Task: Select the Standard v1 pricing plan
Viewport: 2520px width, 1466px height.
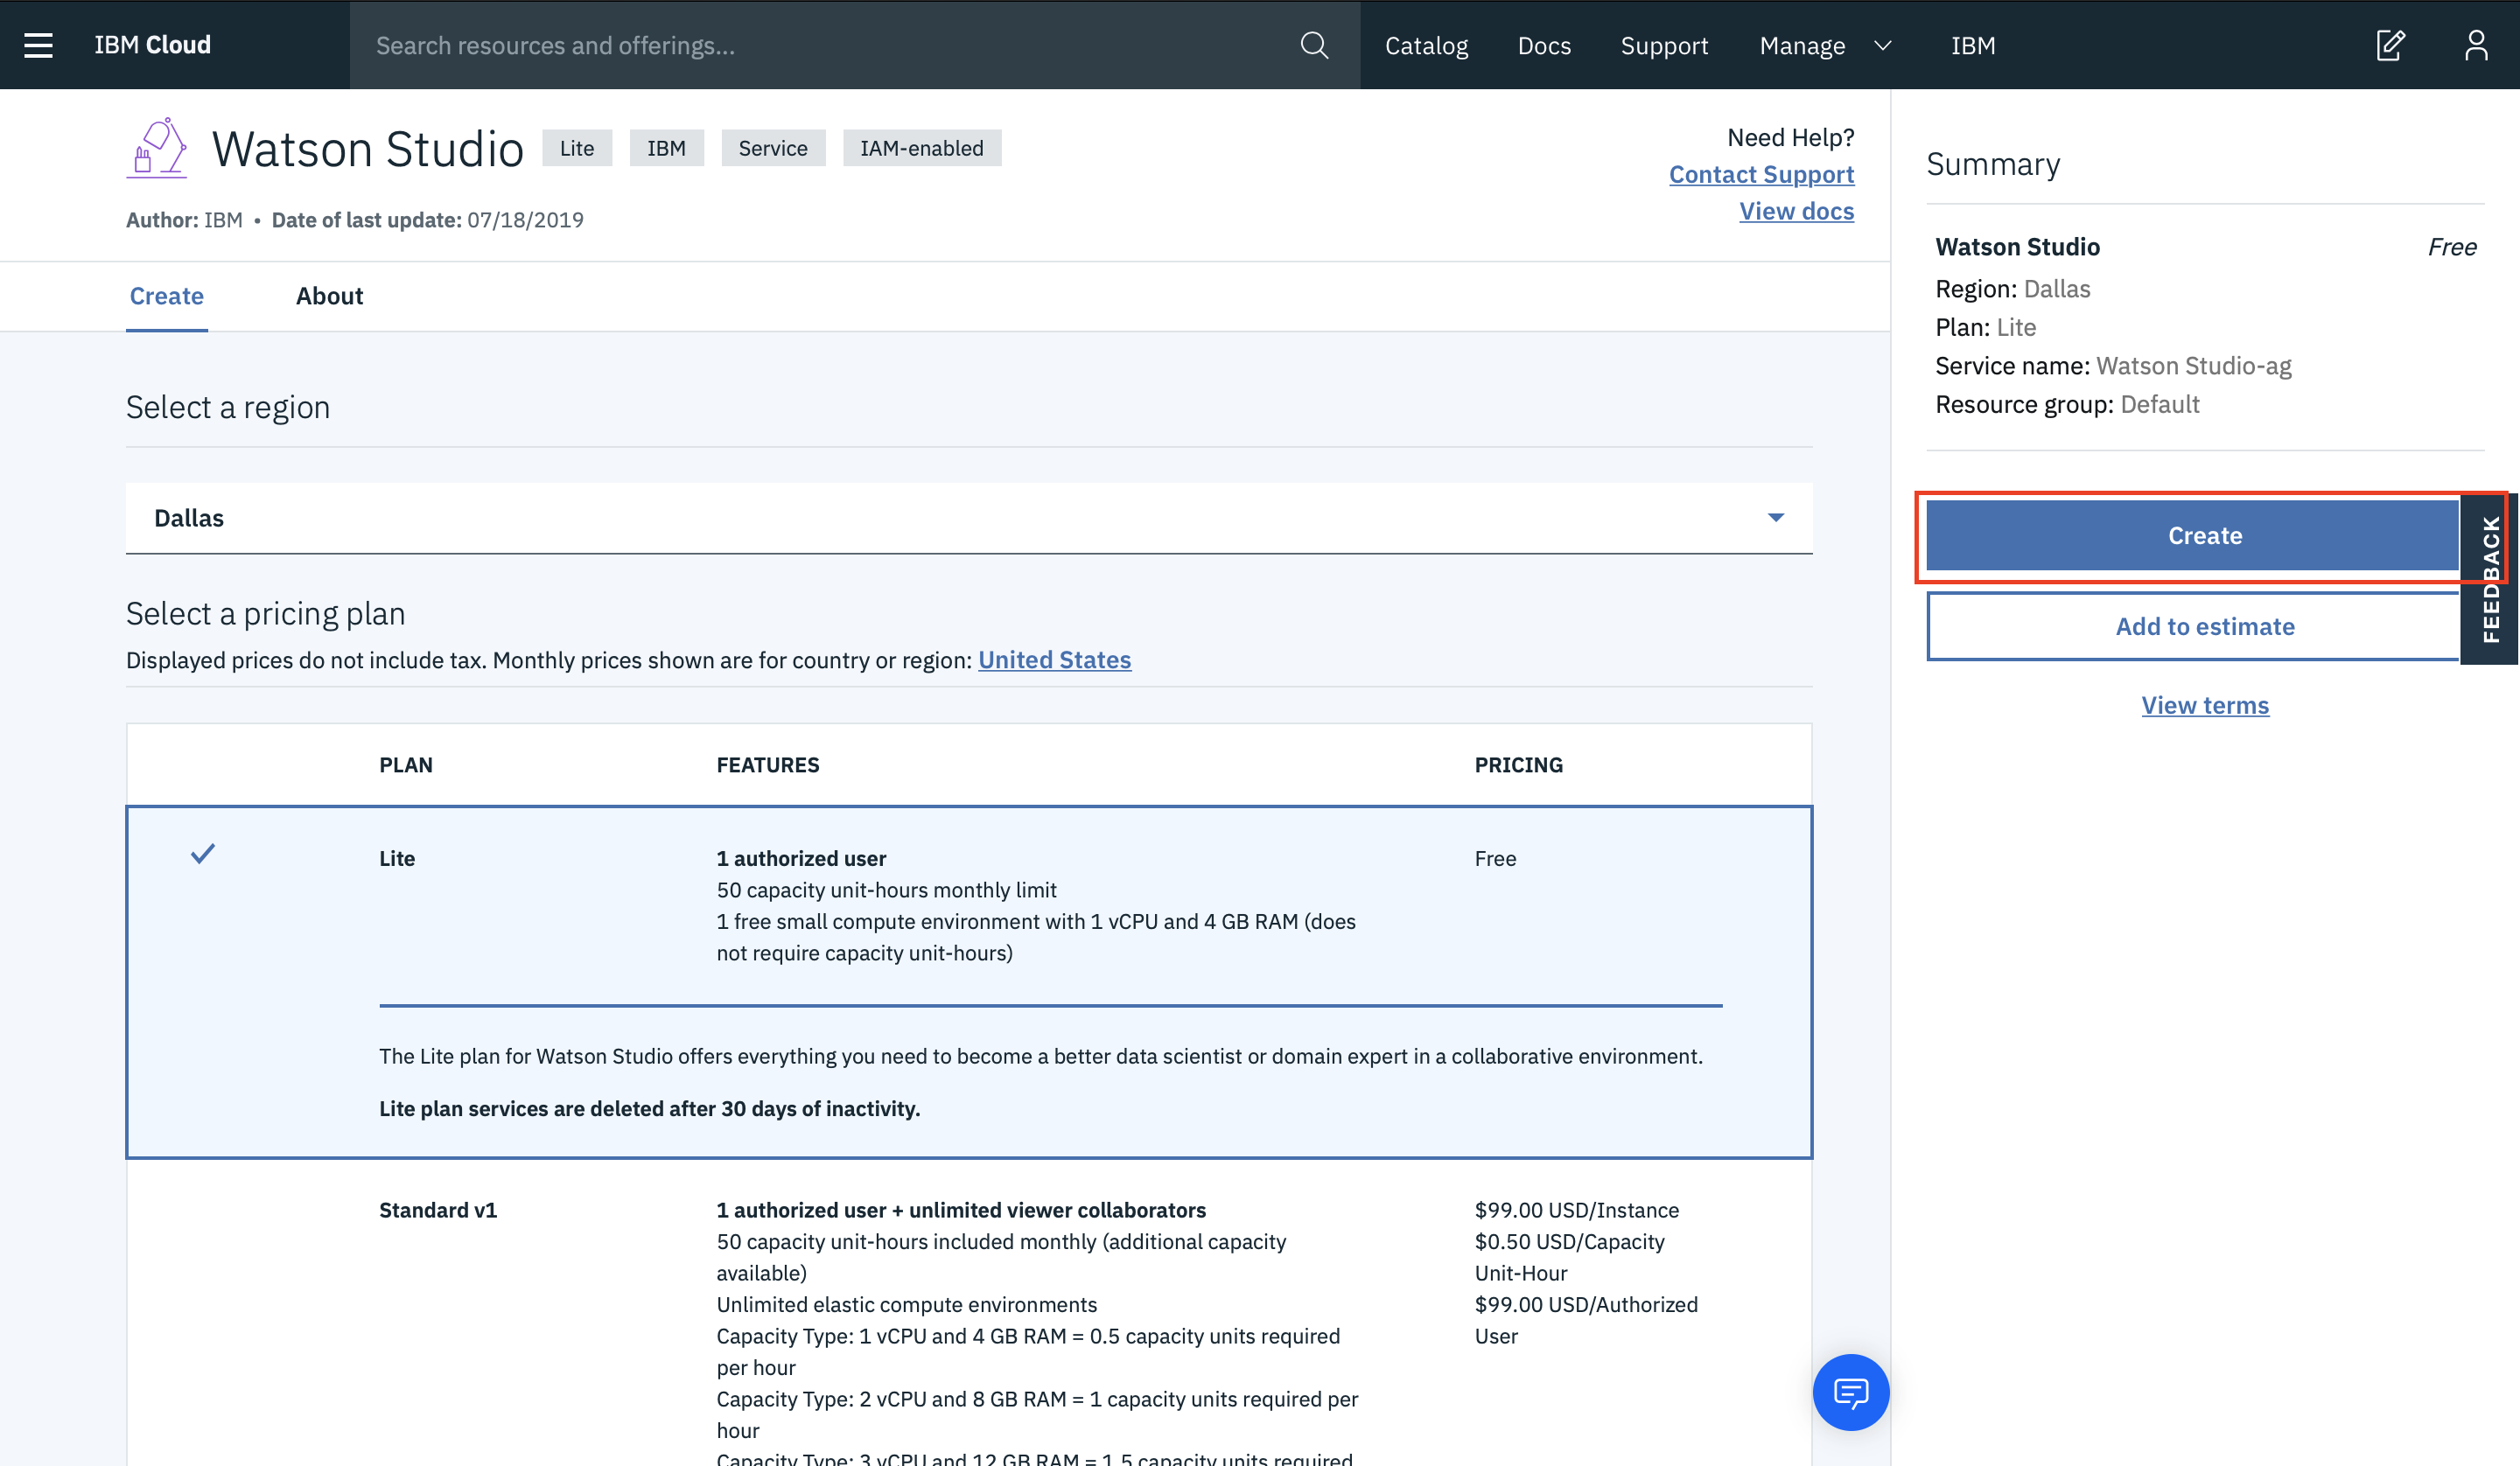Action: pyautogui.click(x=438, y=1210)
